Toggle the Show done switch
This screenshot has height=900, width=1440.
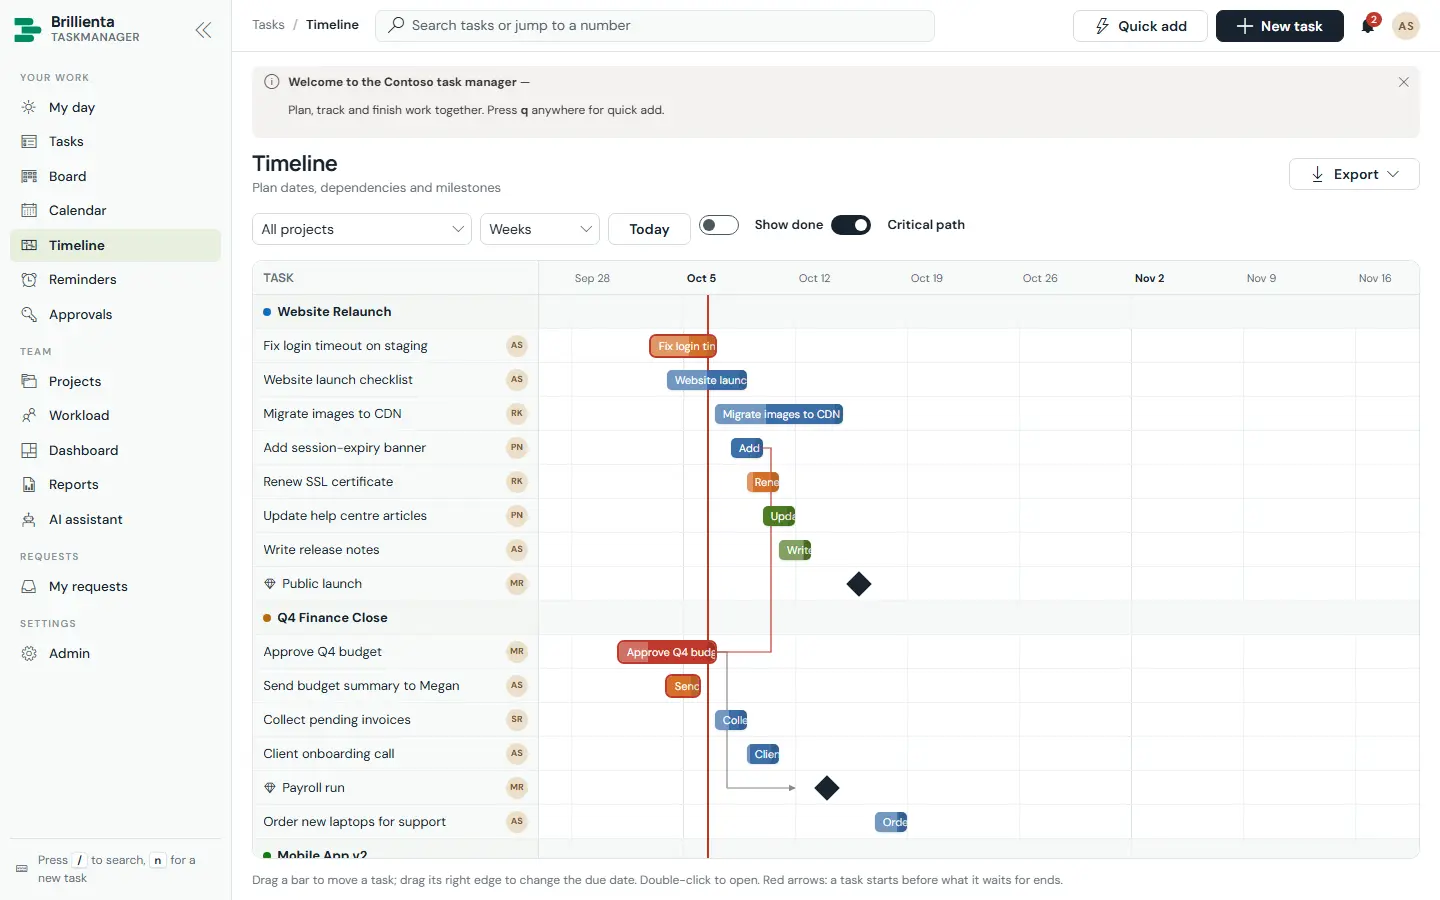(719, 225)
